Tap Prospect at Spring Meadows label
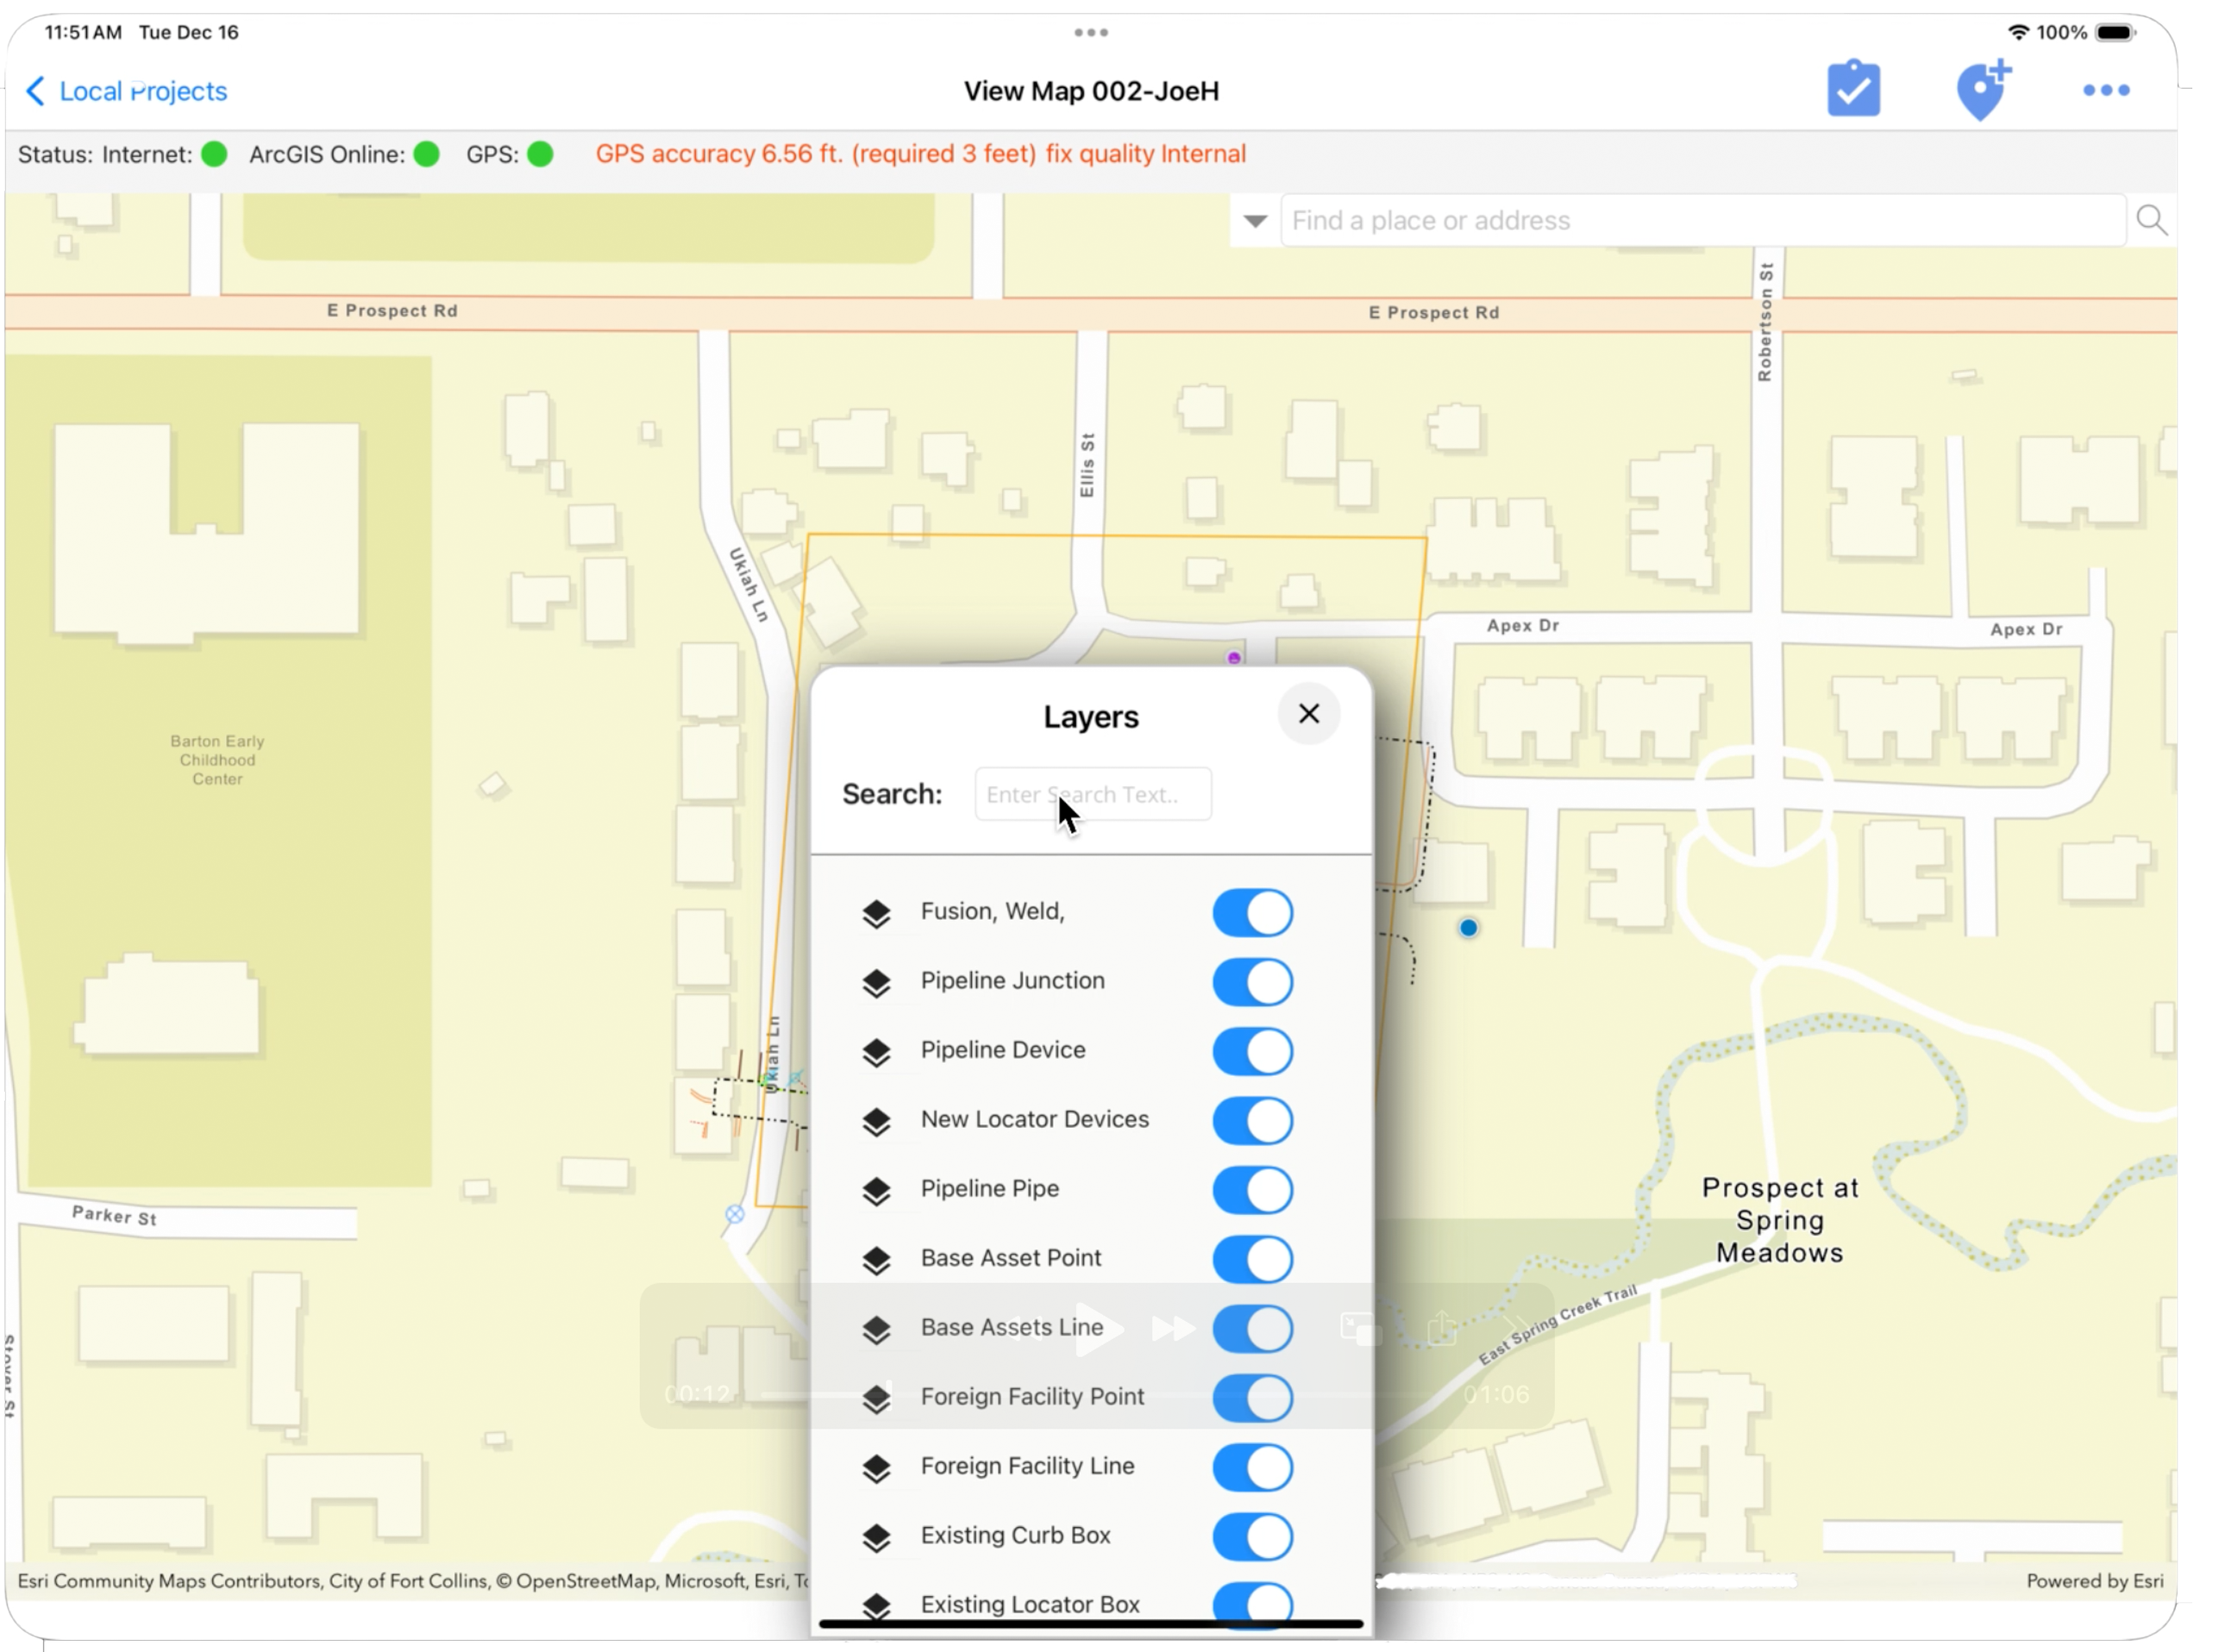Viewport: 2213px width, 1652px height. (x=1779, y=1220)
